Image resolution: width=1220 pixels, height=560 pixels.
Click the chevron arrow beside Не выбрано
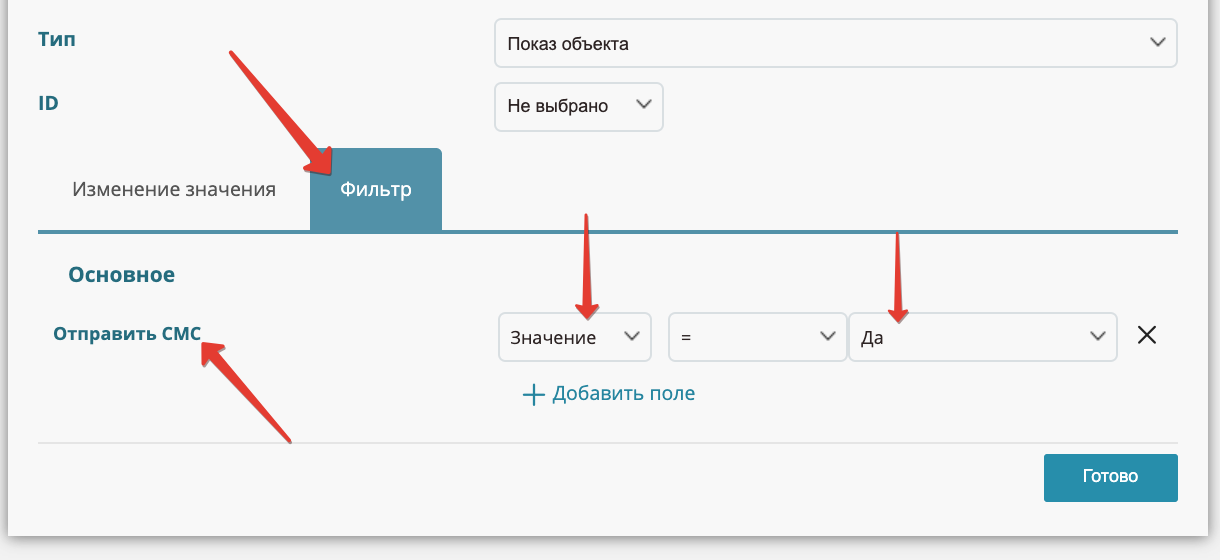click(x=643, y=105)
